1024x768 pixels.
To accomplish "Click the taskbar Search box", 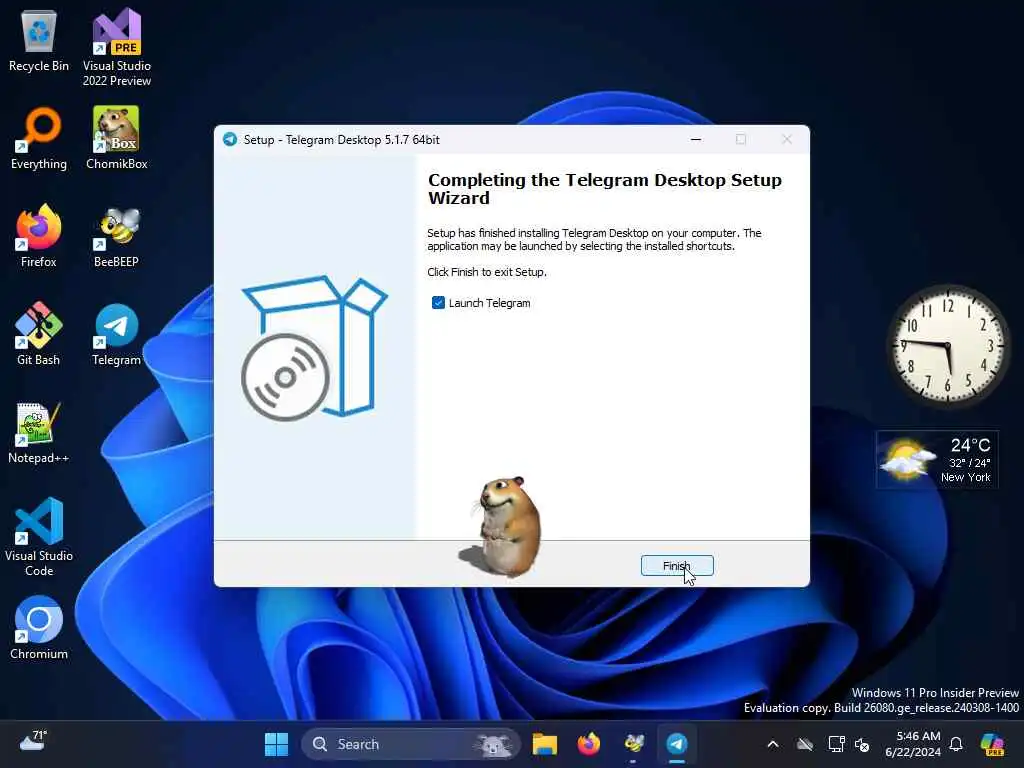I will (411, 744).
